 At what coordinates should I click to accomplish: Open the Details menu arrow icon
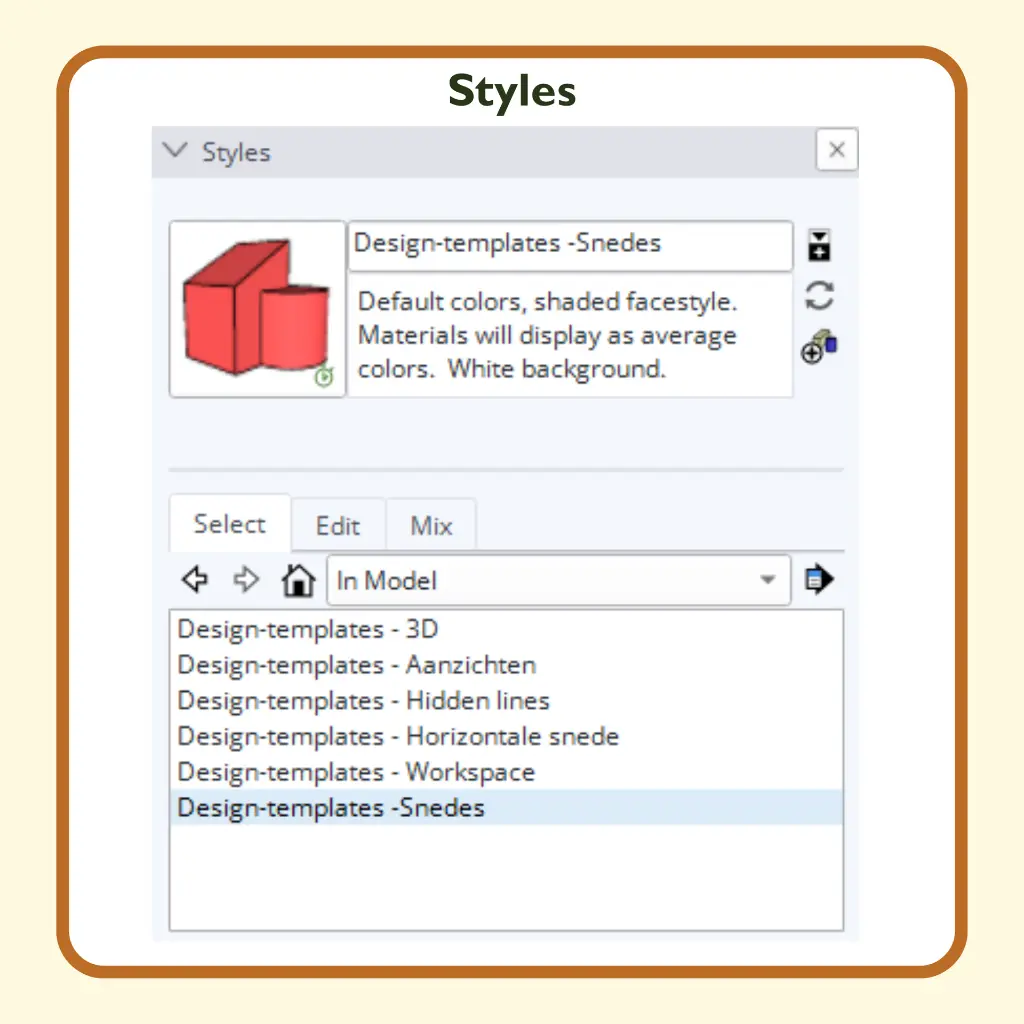coord(819,579)
